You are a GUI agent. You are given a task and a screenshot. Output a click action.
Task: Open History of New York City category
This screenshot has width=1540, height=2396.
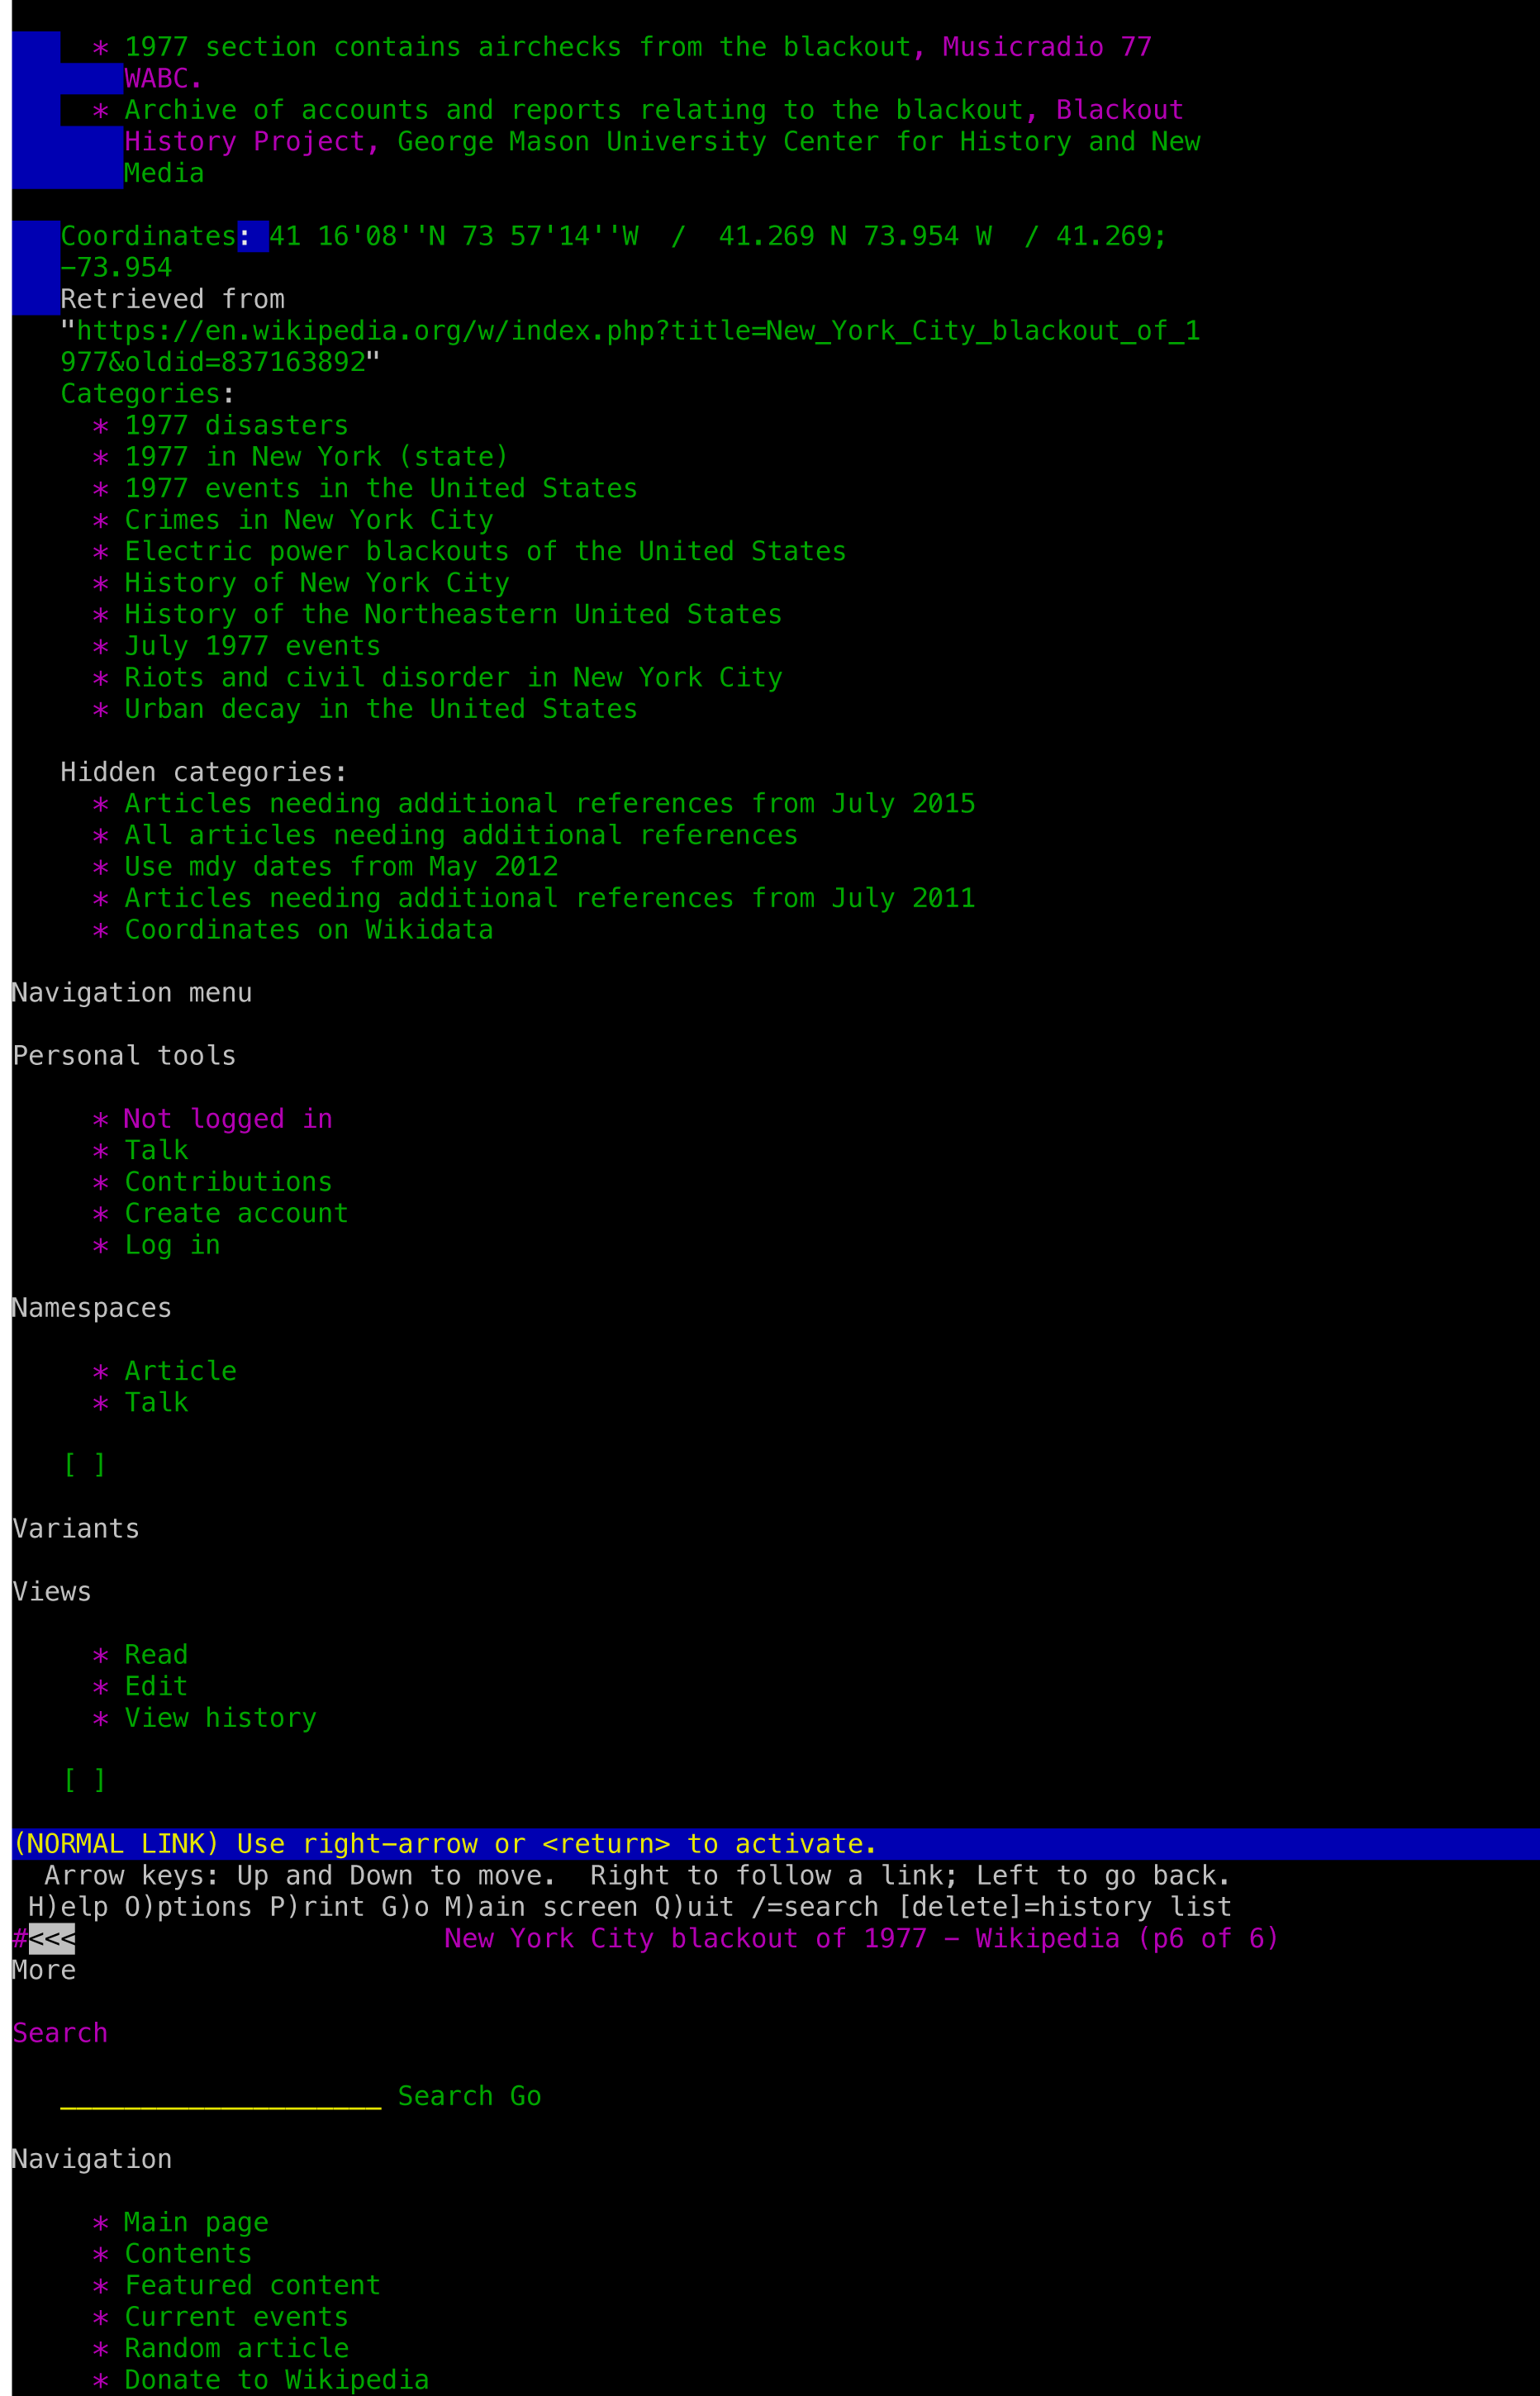(x=317, y=583)
